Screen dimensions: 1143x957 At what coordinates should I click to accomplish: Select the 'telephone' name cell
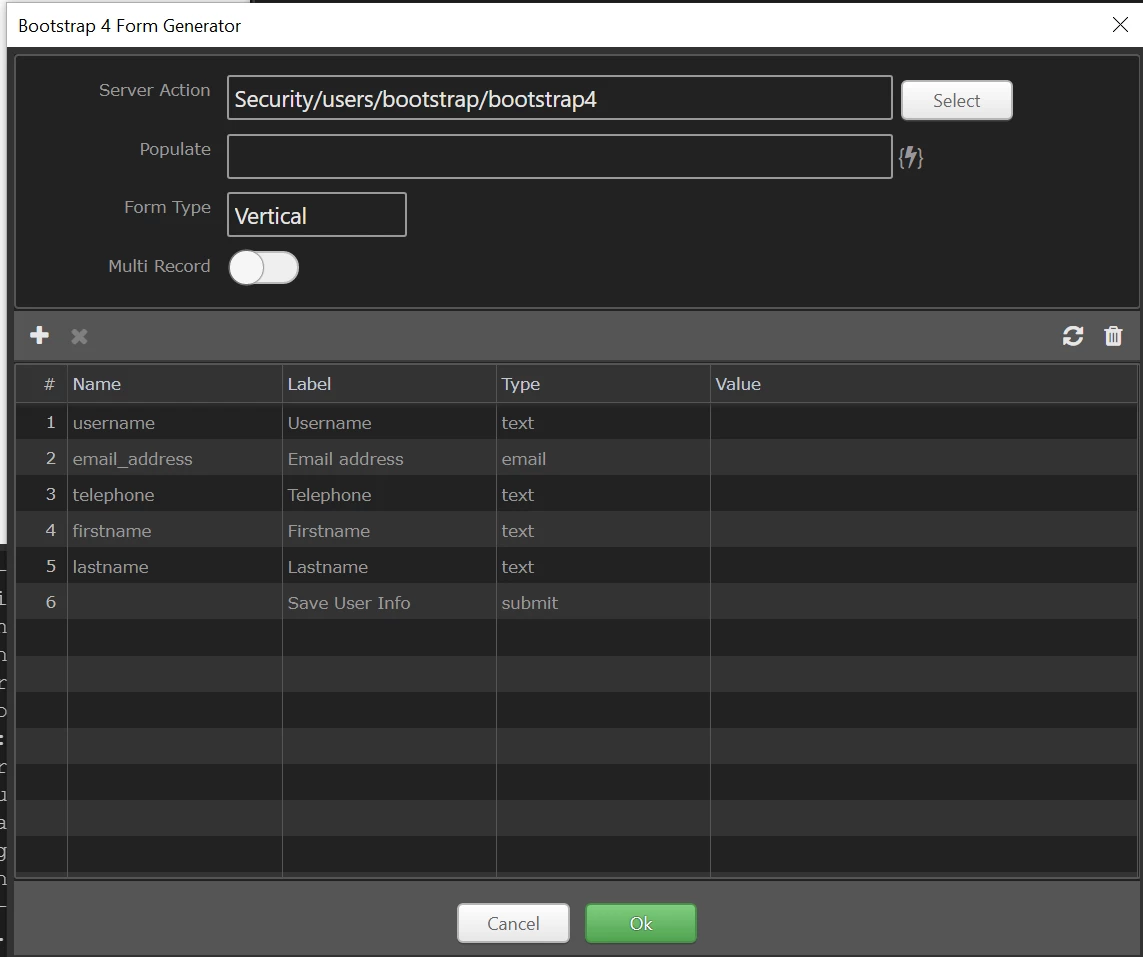[x=174, y=494]
